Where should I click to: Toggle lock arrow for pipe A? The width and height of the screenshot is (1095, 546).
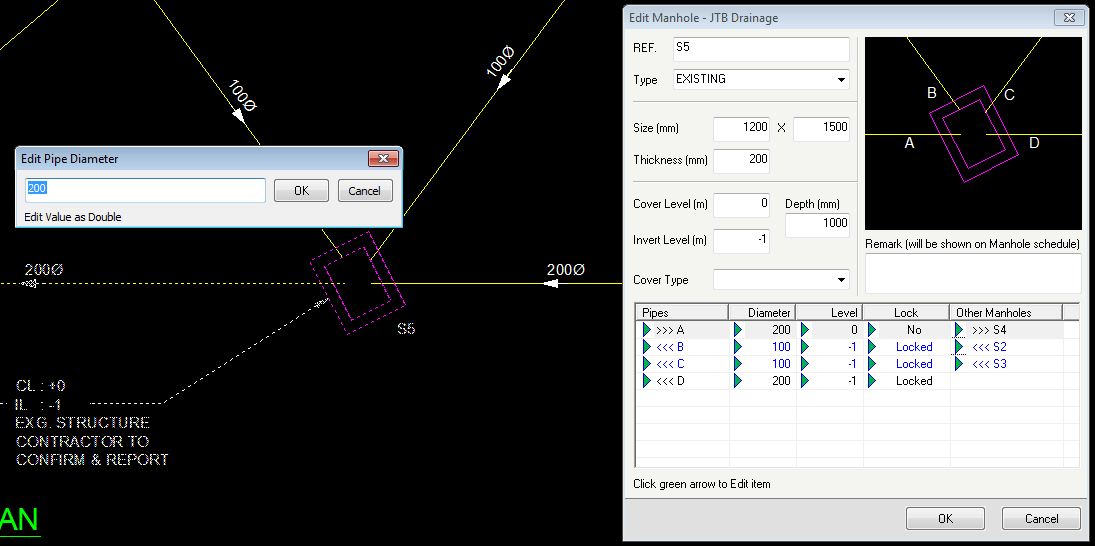(x=873, y=330)
